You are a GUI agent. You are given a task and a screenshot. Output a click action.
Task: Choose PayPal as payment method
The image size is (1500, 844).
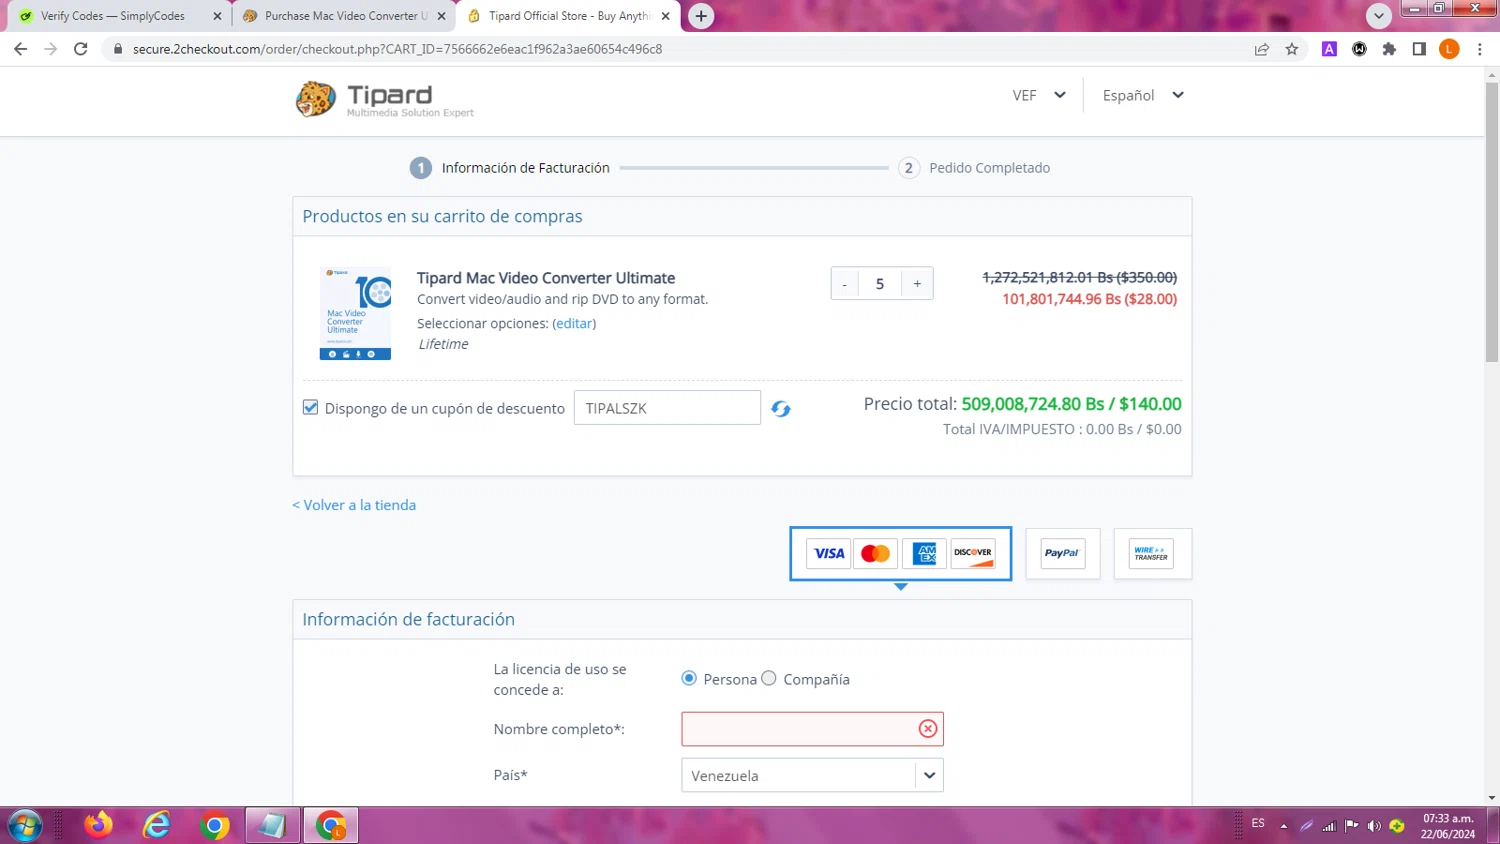point(1062,553)
